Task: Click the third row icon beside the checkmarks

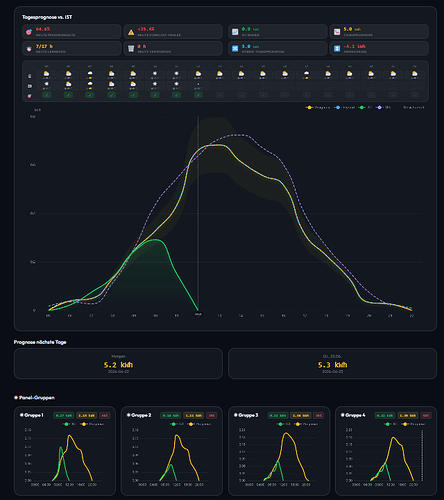Action: (30, 96)
